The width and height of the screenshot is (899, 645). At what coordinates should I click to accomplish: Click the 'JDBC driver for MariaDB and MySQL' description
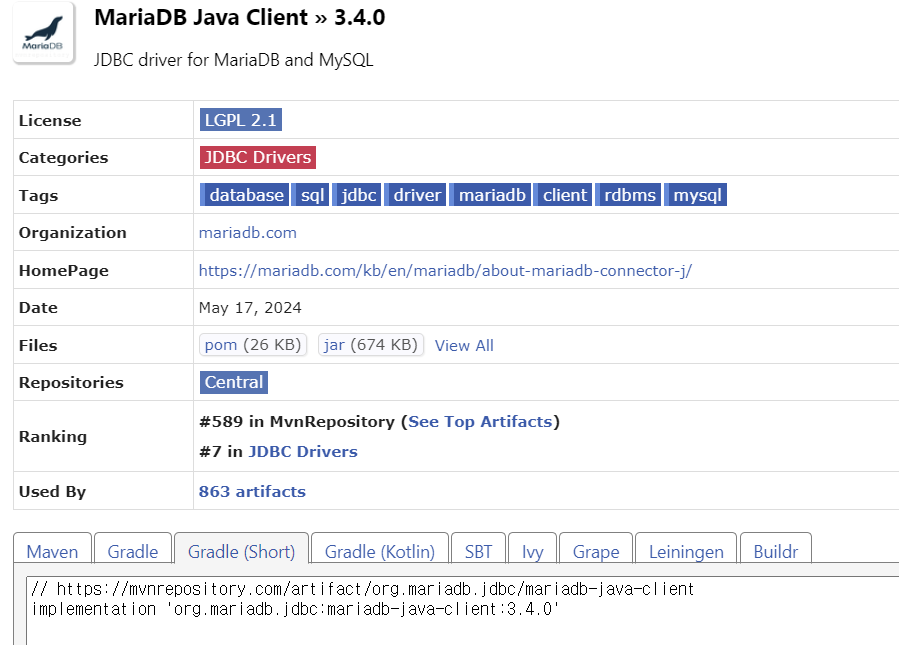[233, 60]
